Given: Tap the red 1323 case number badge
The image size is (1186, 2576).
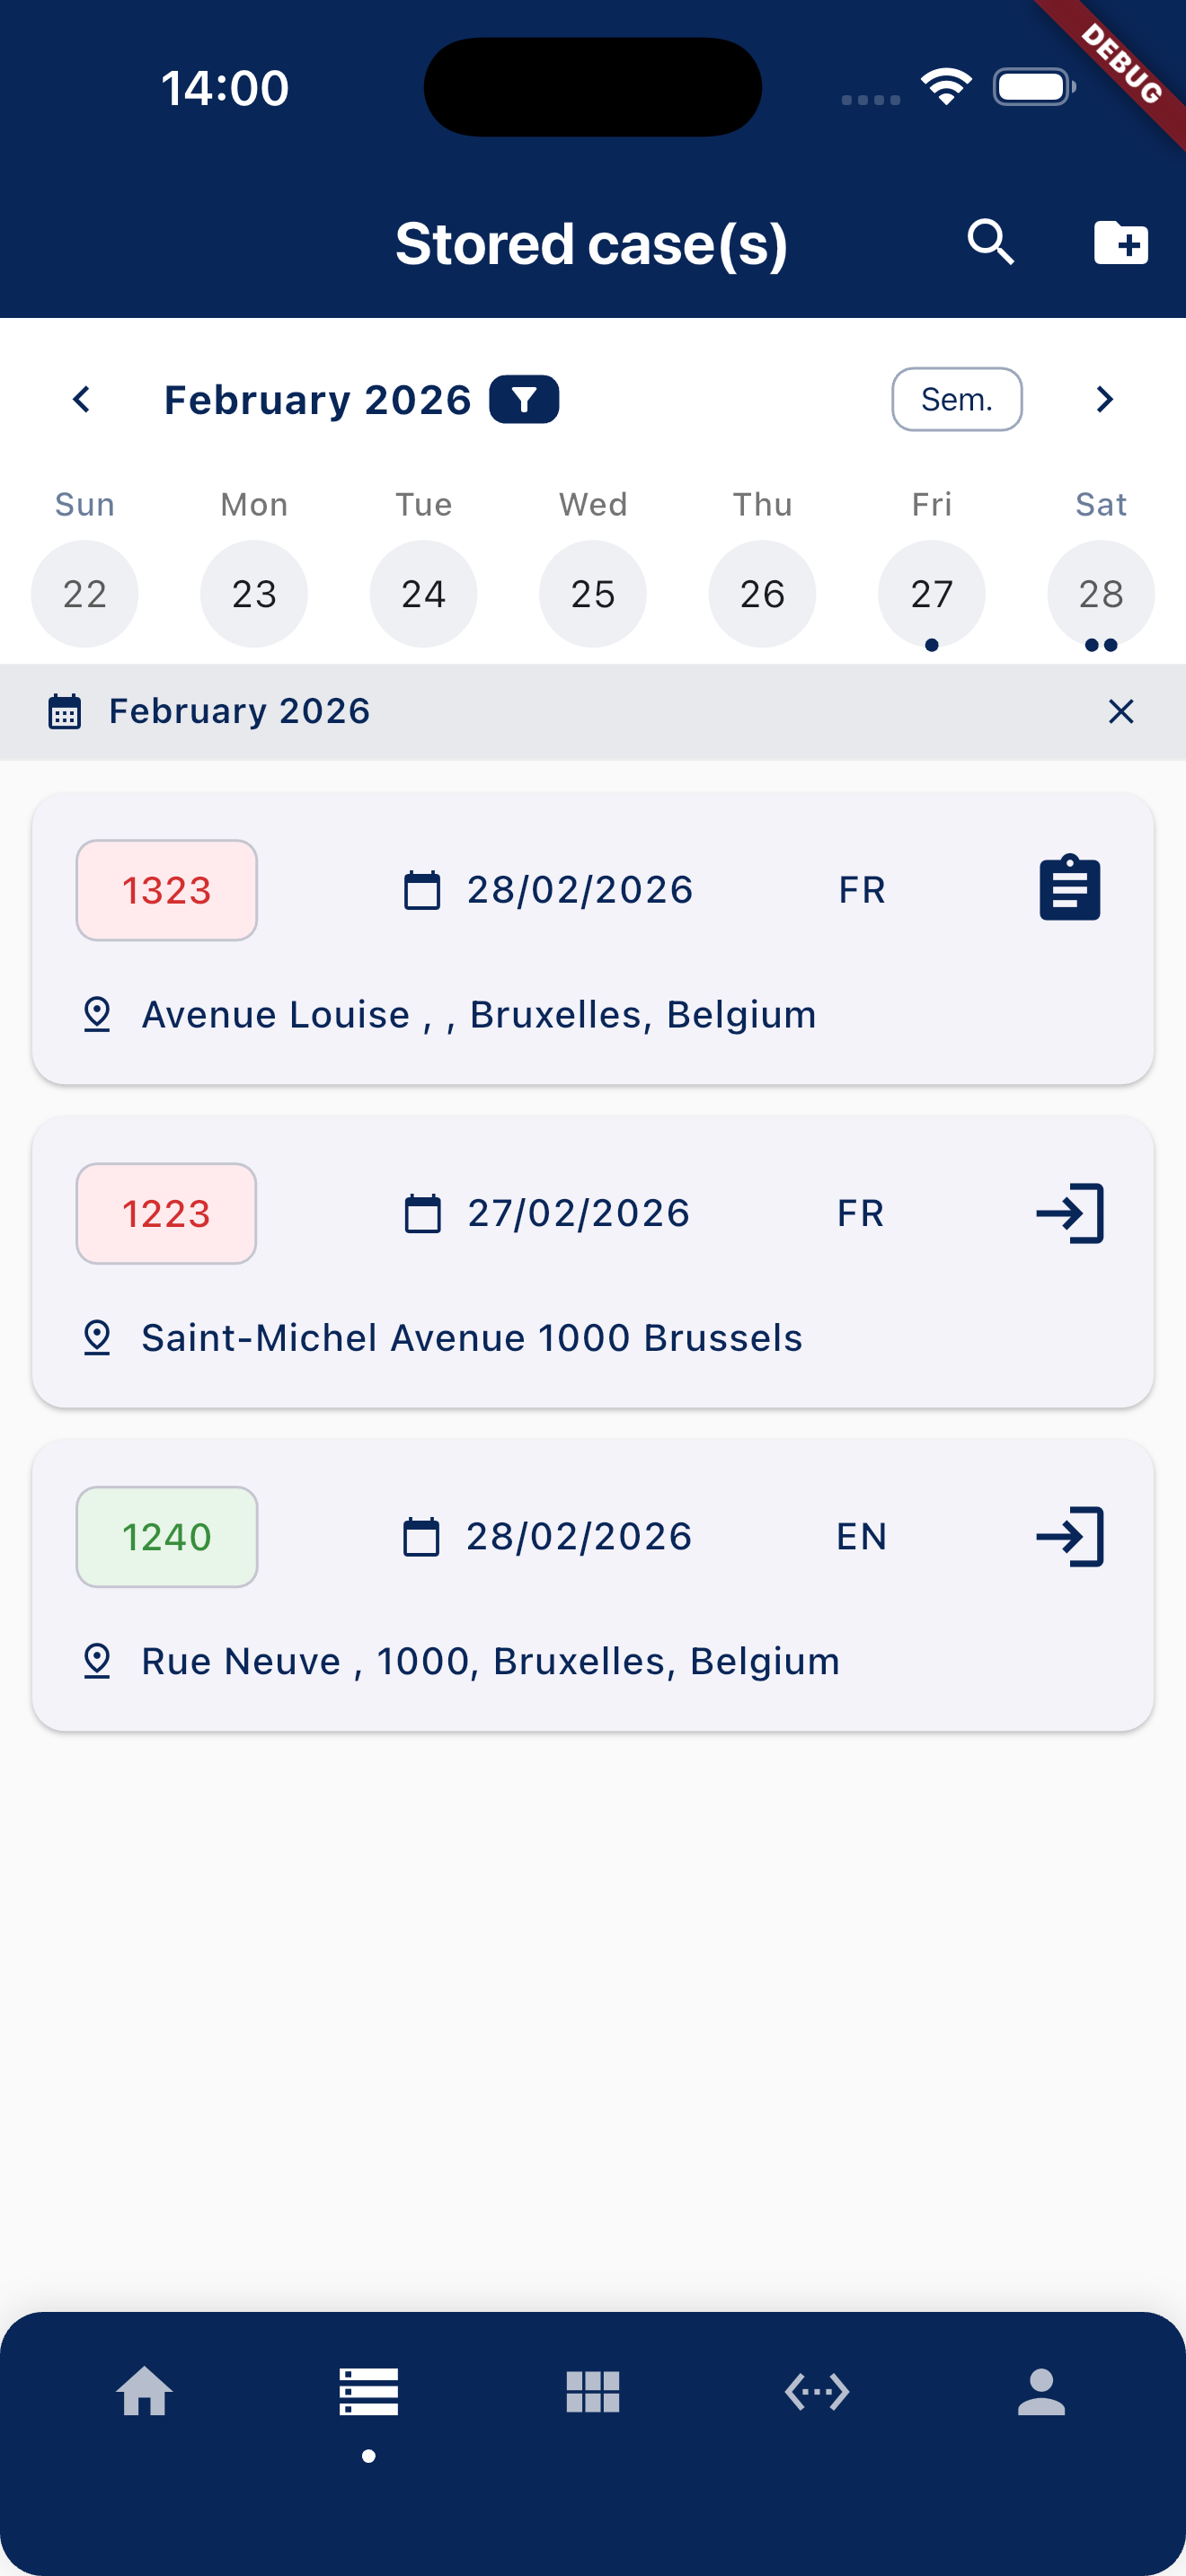Looking at the screenshot, I should (167, 890).
